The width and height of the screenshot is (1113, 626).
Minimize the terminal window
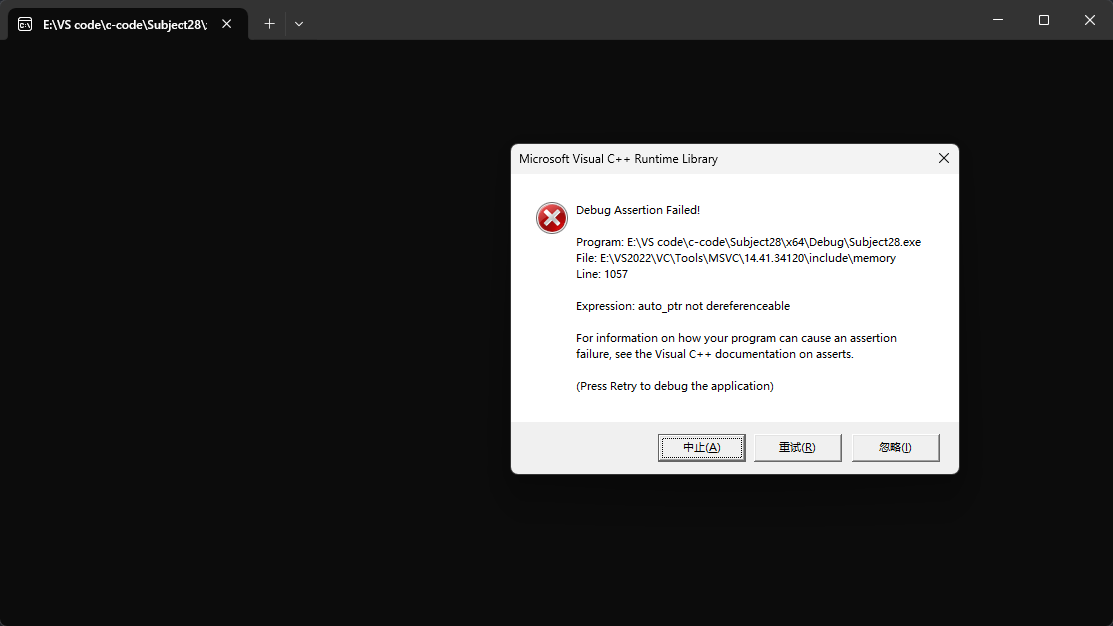click(998, 20)
